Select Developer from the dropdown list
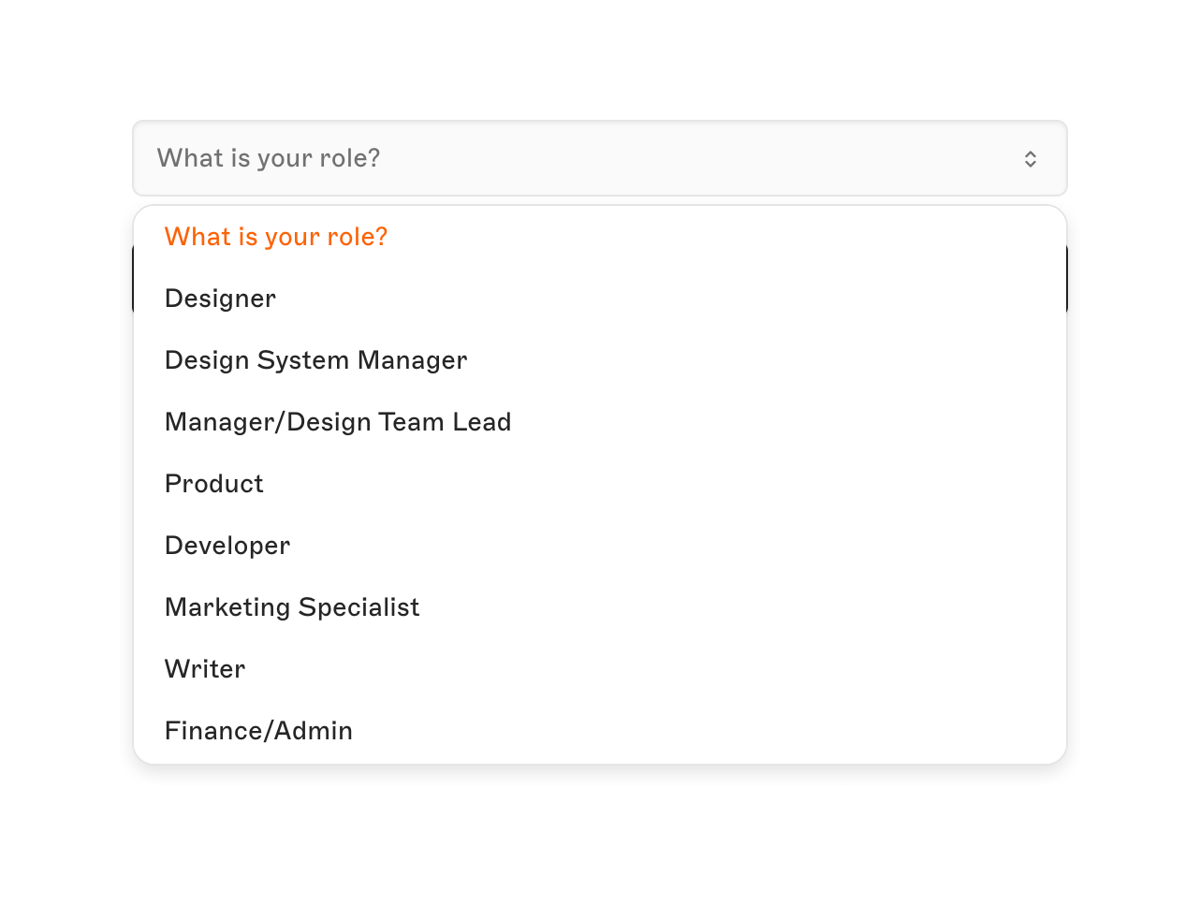 [226, 546]
